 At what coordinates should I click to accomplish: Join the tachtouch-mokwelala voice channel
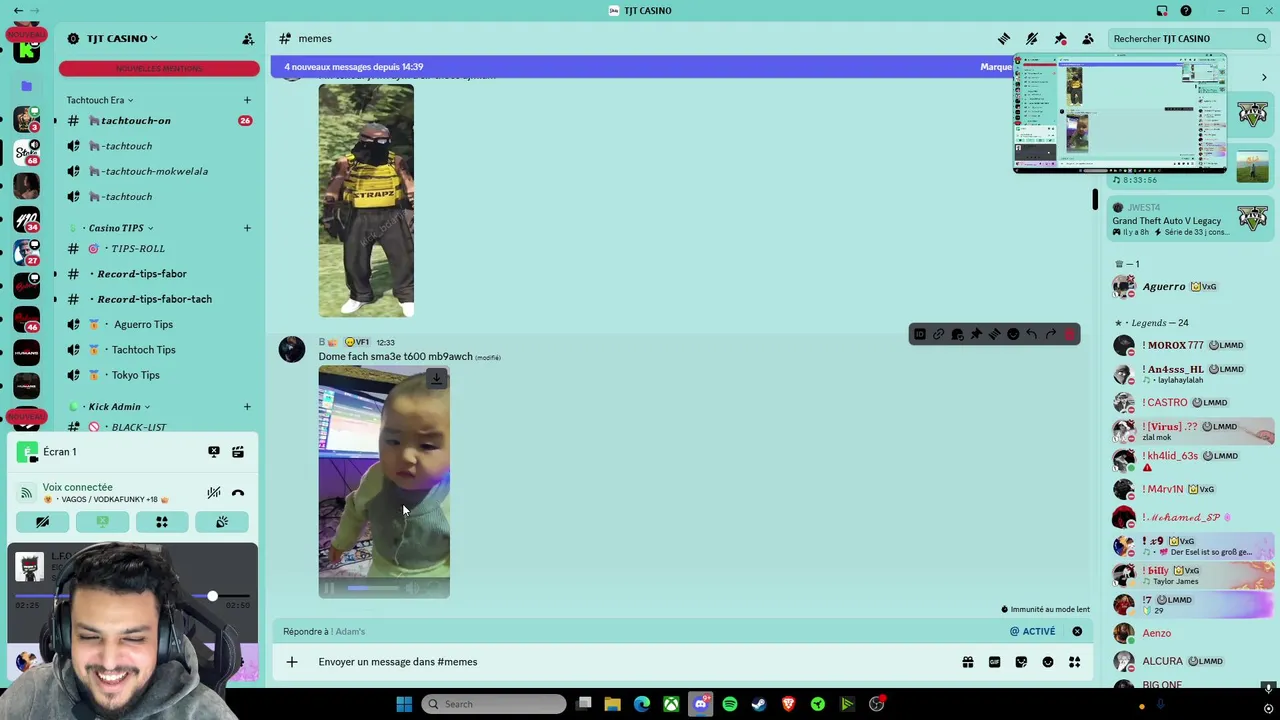pos(158,171)
